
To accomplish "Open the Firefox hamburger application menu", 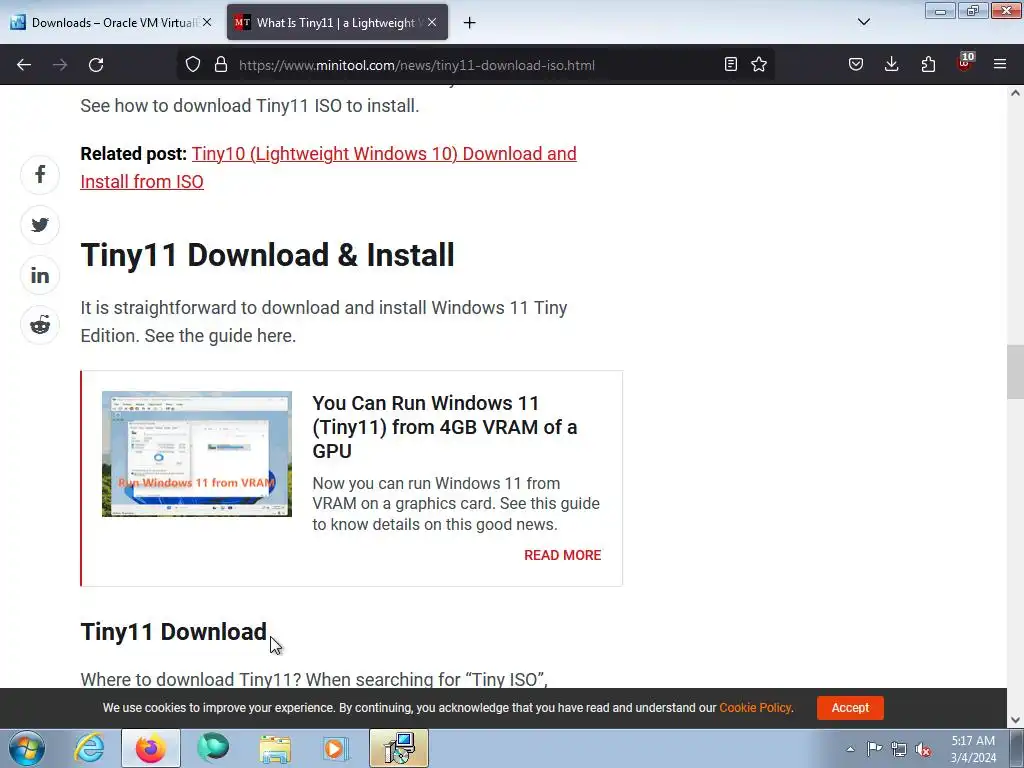I will [1000, 64].
